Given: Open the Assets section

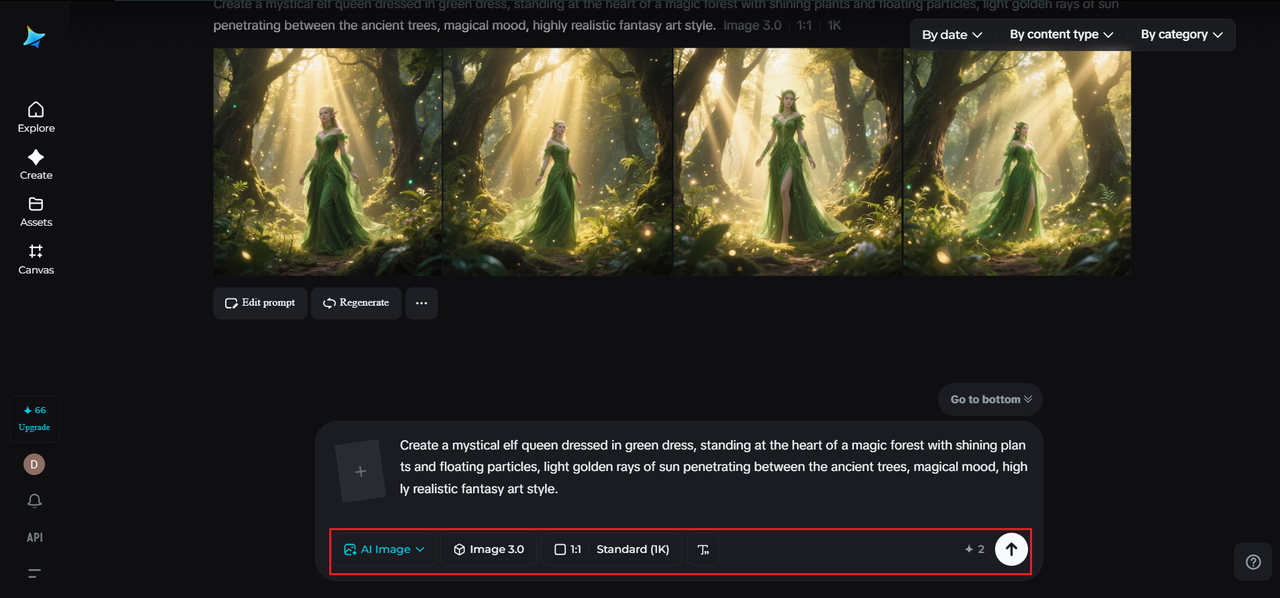Looking at the screenshot, I should 35,210.
